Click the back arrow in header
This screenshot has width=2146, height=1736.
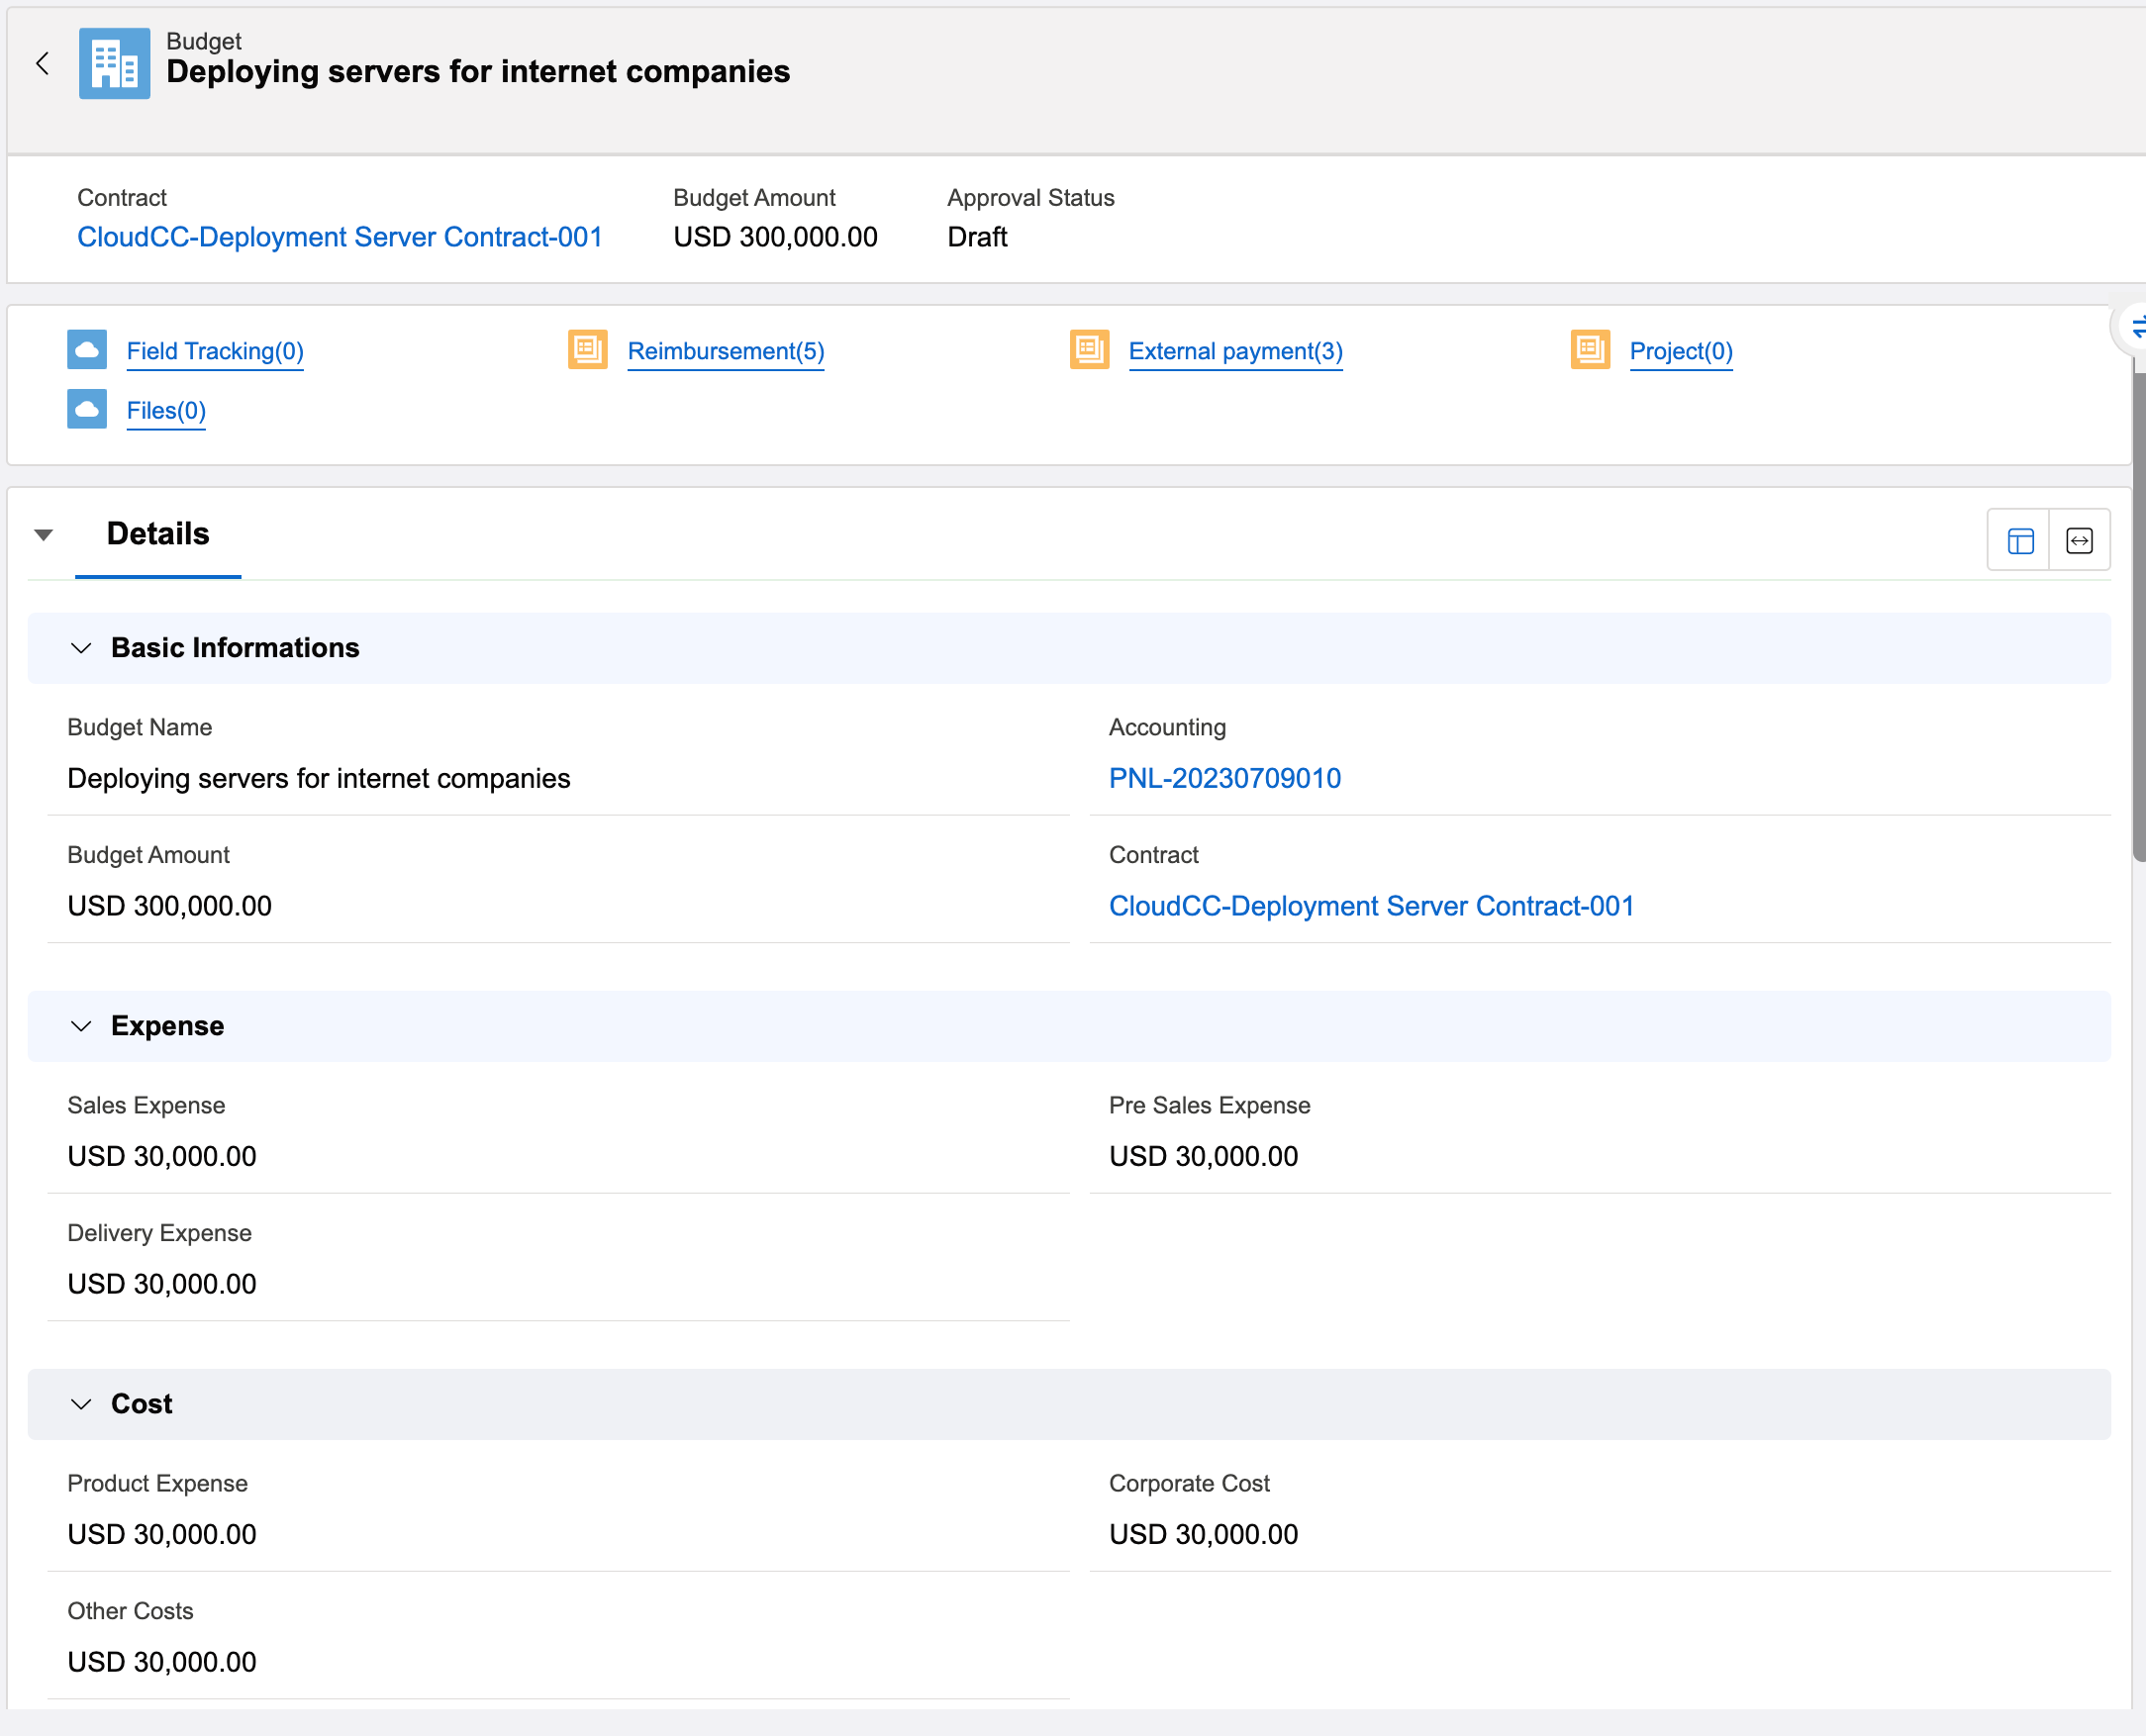click(42, 64)
